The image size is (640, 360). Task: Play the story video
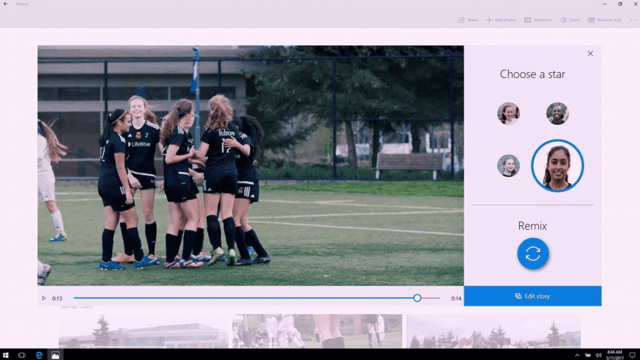(44, 298)
